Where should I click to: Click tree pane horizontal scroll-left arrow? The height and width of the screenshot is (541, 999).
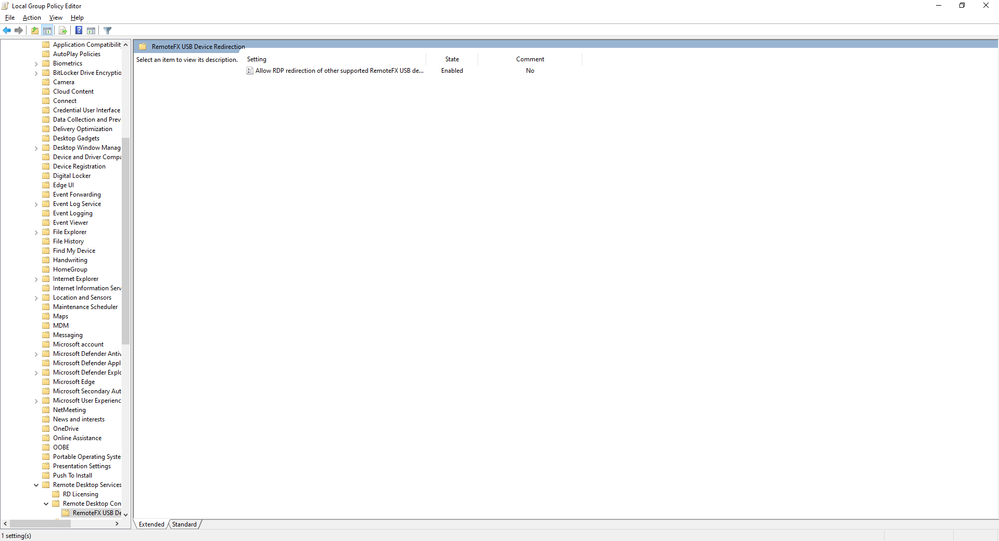6,524
